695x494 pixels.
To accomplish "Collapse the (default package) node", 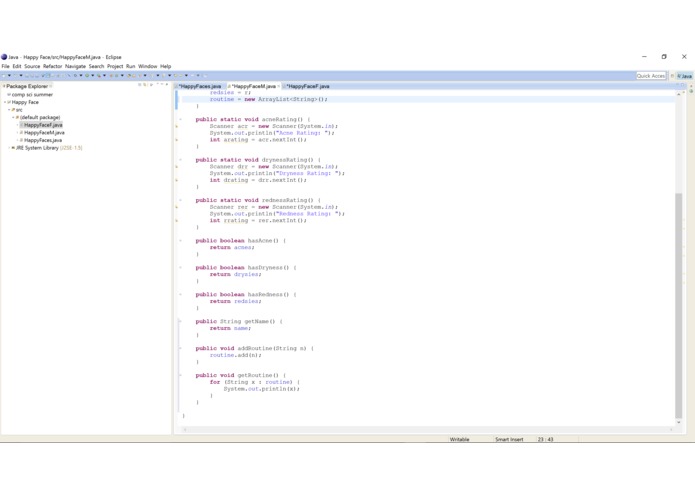I will 13,117.
